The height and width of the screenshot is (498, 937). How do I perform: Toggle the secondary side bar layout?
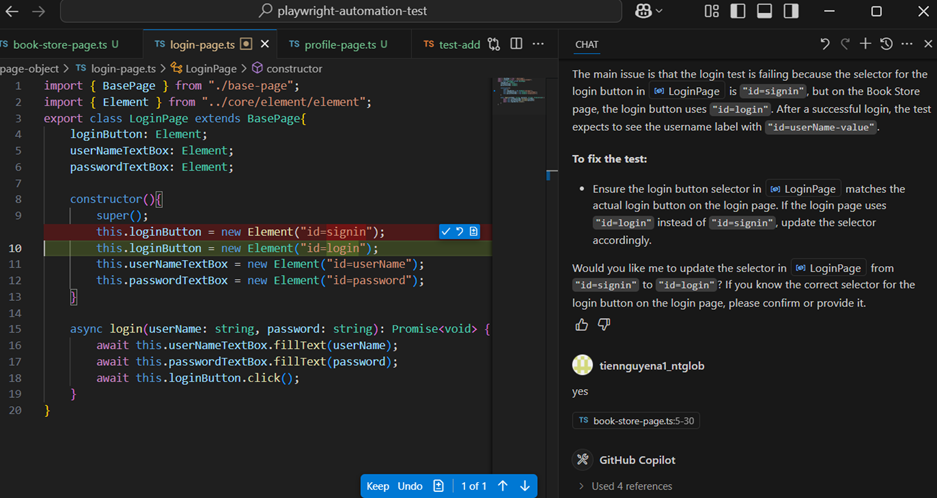point(791,12)
